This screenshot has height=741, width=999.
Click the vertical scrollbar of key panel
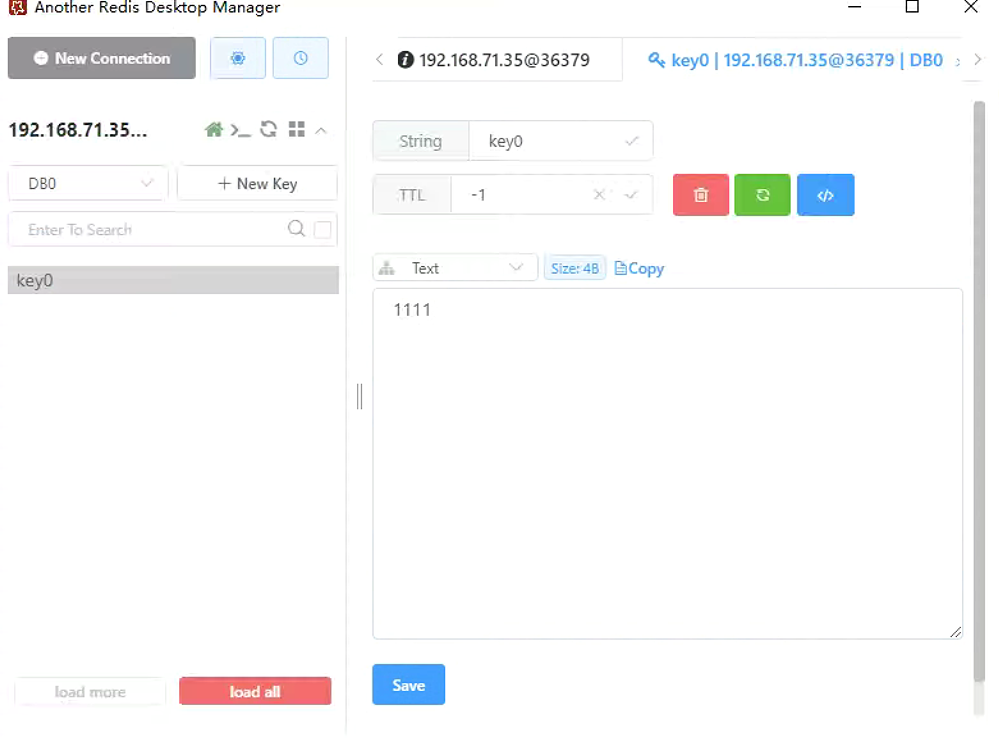pyautogui.click(x=979, y=392)
